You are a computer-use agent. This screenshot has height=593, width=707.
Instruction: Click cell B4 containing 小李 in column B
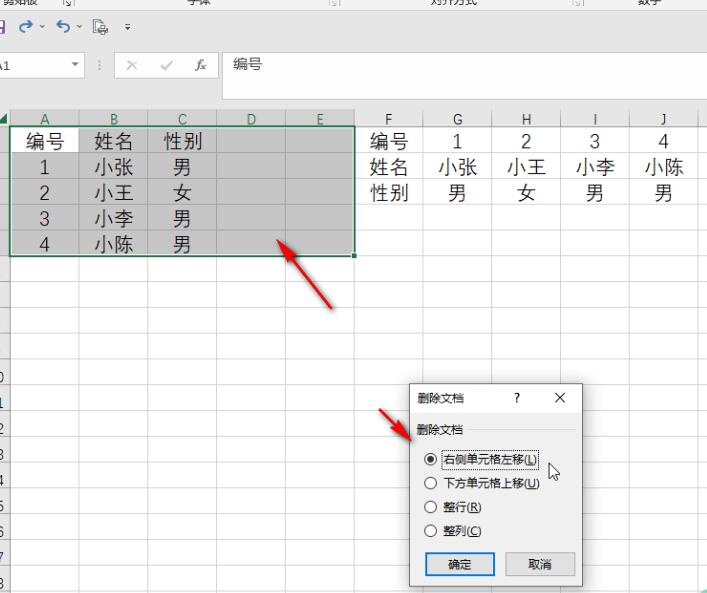pyautogui.click(x=114, y=218)
